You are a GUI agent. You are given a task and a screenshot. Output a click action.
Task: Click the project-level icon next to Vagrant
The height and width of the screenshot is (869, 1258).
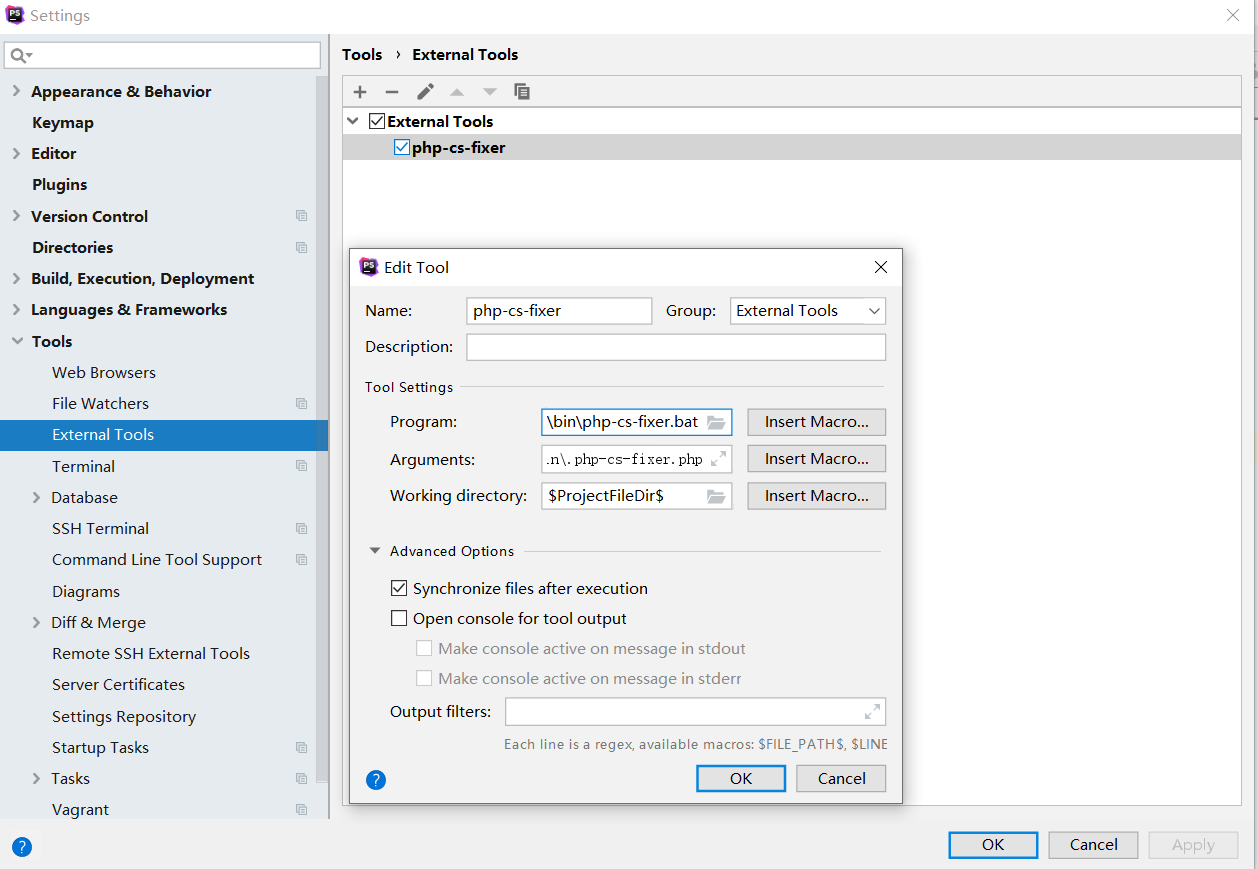302,809
